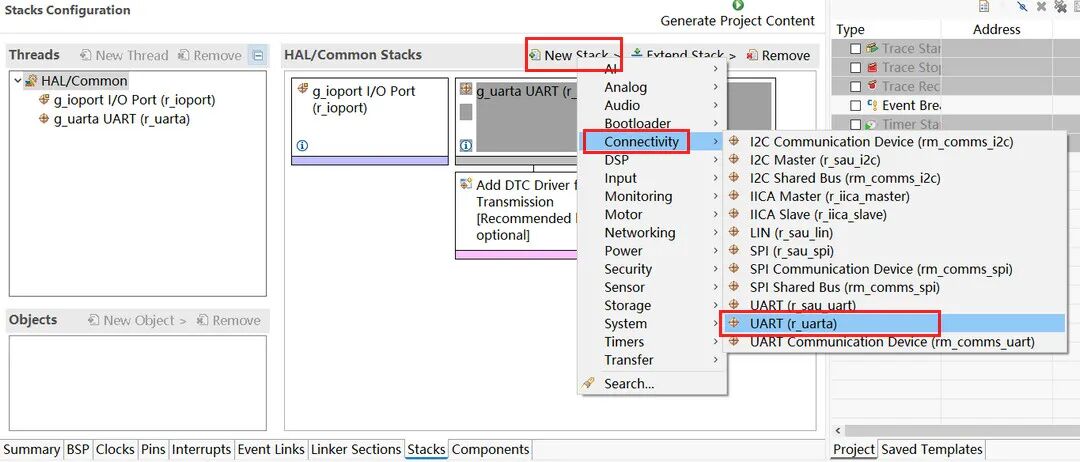Click the remove-all double X icon in right toolbar
Viewport: 1080px width, 462px height.
tap(1059, 7)
